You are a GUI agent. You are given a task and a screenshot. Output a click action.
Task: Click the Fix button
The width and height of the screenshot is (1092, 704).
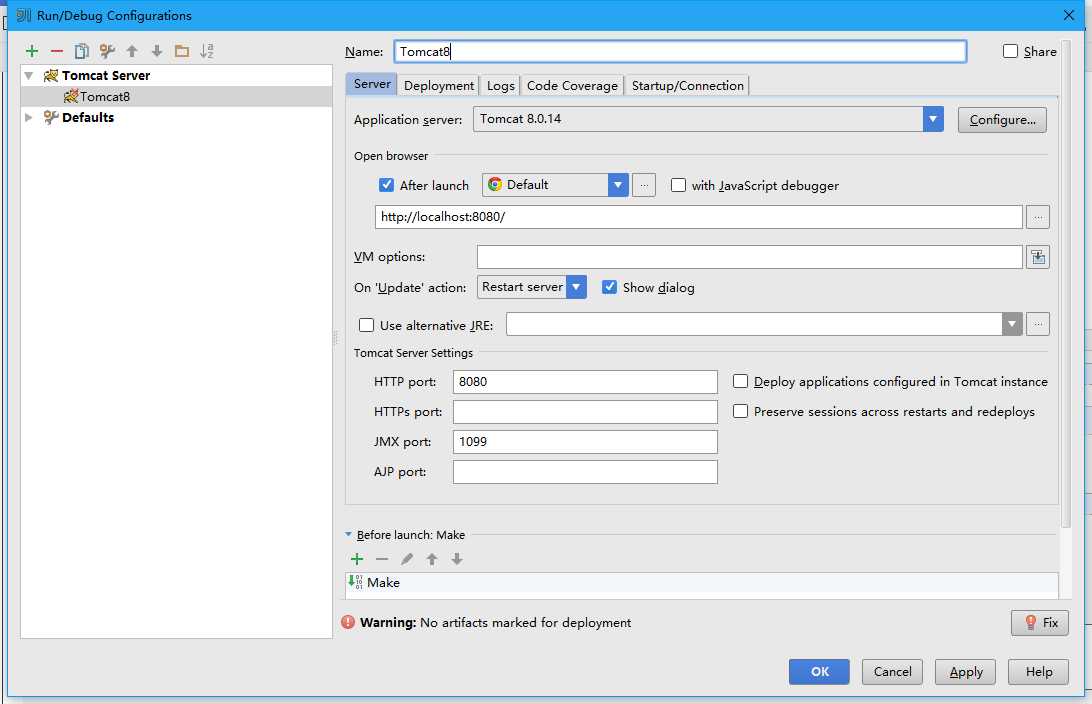(x=1040, y=623)
